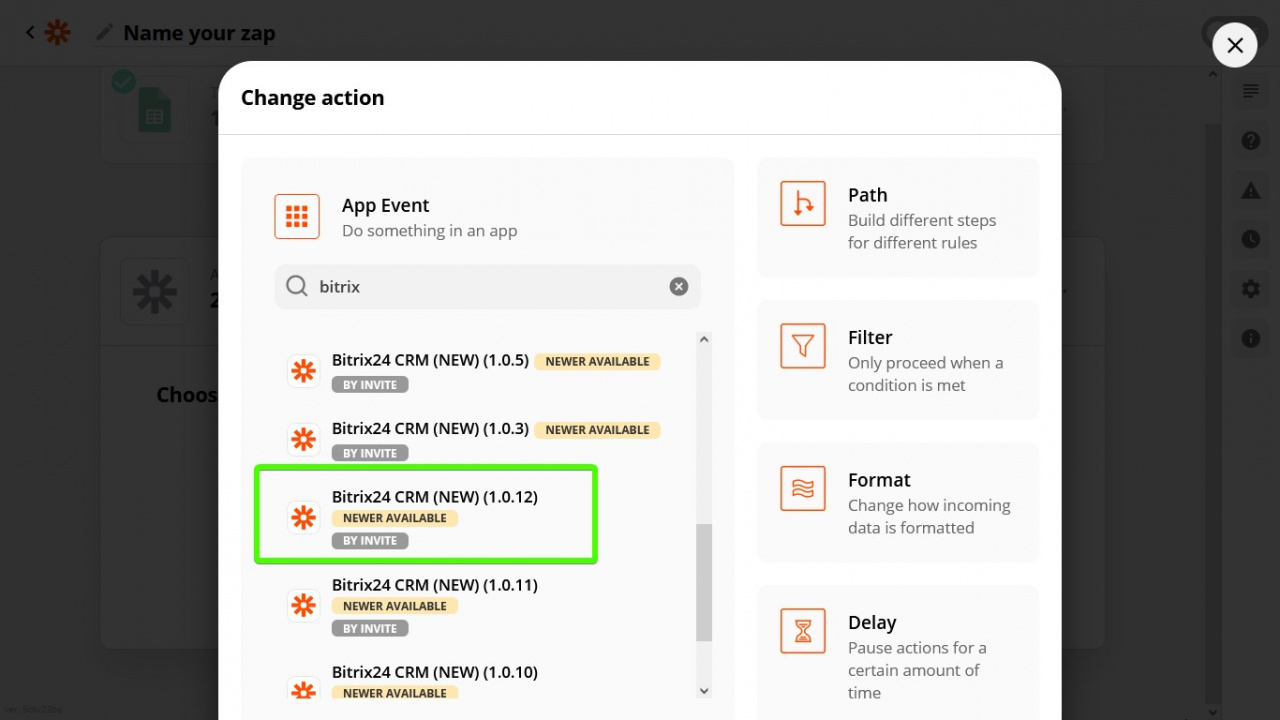Go back using the left arrow
Screen dimensions: 1280x720
pyautogui.click(x=30, y=33)
